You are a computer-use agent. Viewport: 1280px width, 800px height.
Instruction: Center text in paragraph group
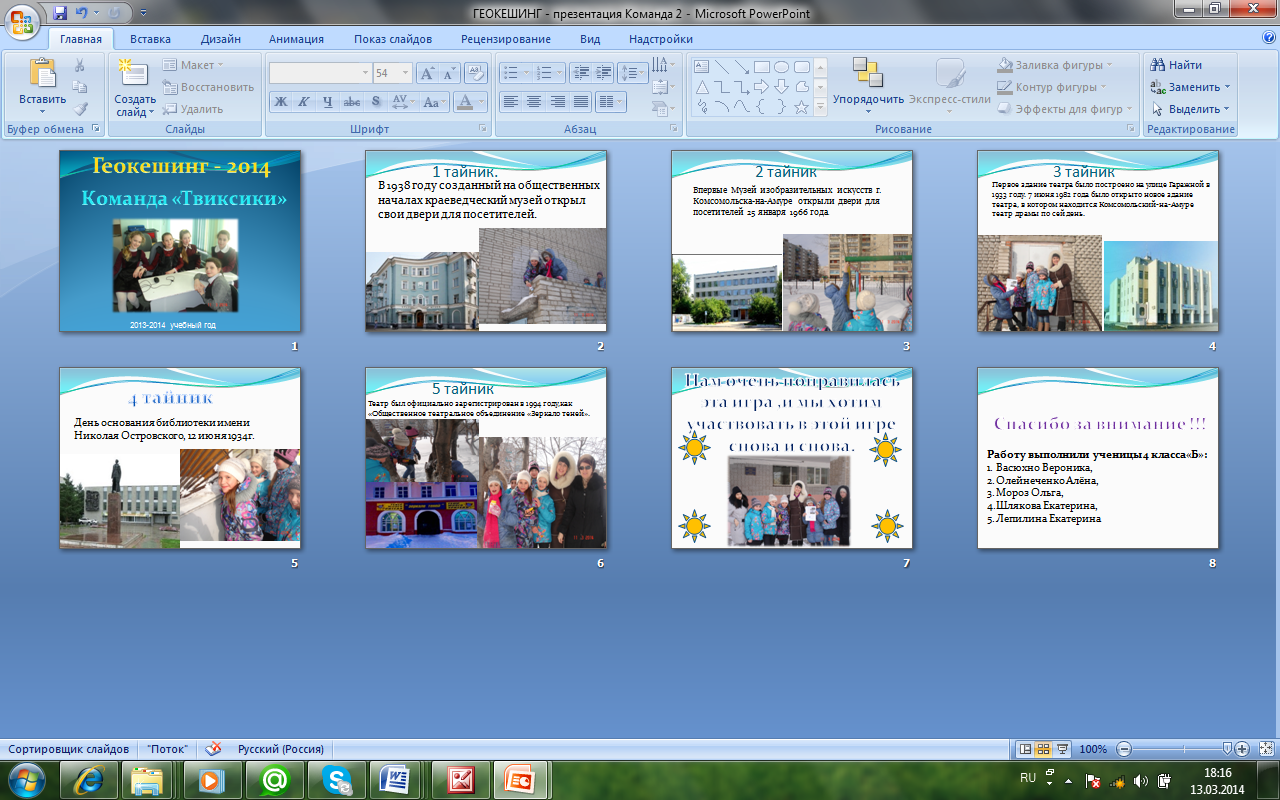[534, 102]
